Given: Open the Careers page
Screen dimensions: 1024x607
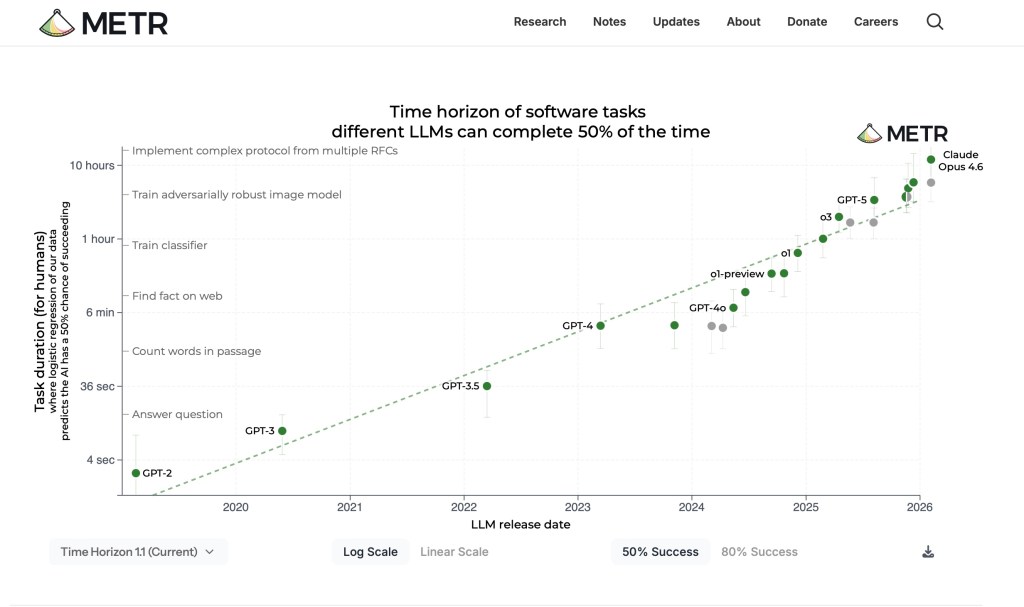Looking at the screenshot, I should 876,22.
